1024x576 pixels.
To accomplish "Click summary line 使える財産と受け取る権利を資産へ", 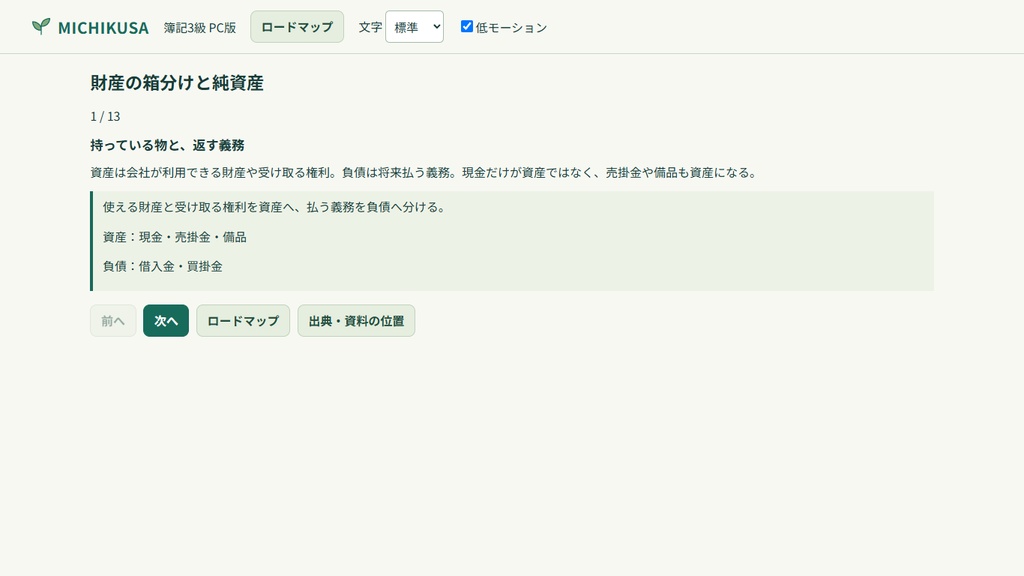I will click(x=274, y=207).
